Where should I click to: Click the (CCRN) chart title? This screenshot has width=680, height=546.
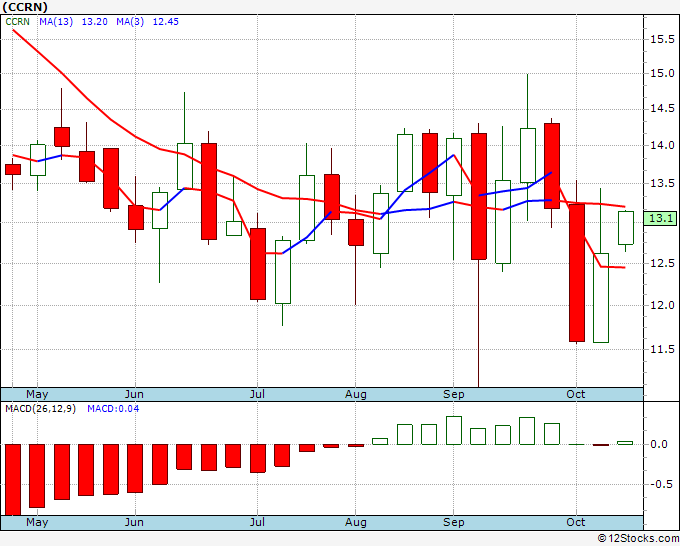25,7
